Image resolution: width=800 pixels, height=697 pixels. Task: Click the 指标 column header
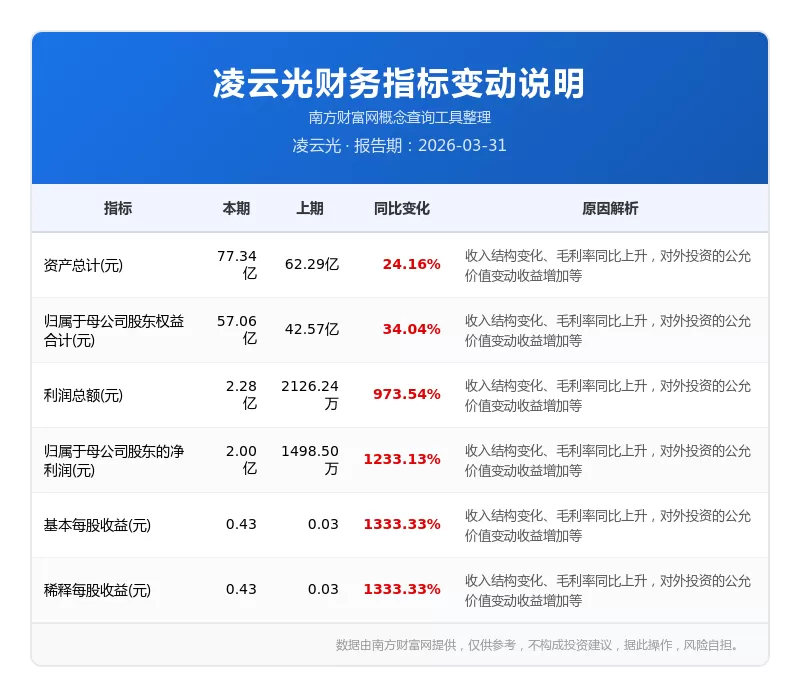118,208
